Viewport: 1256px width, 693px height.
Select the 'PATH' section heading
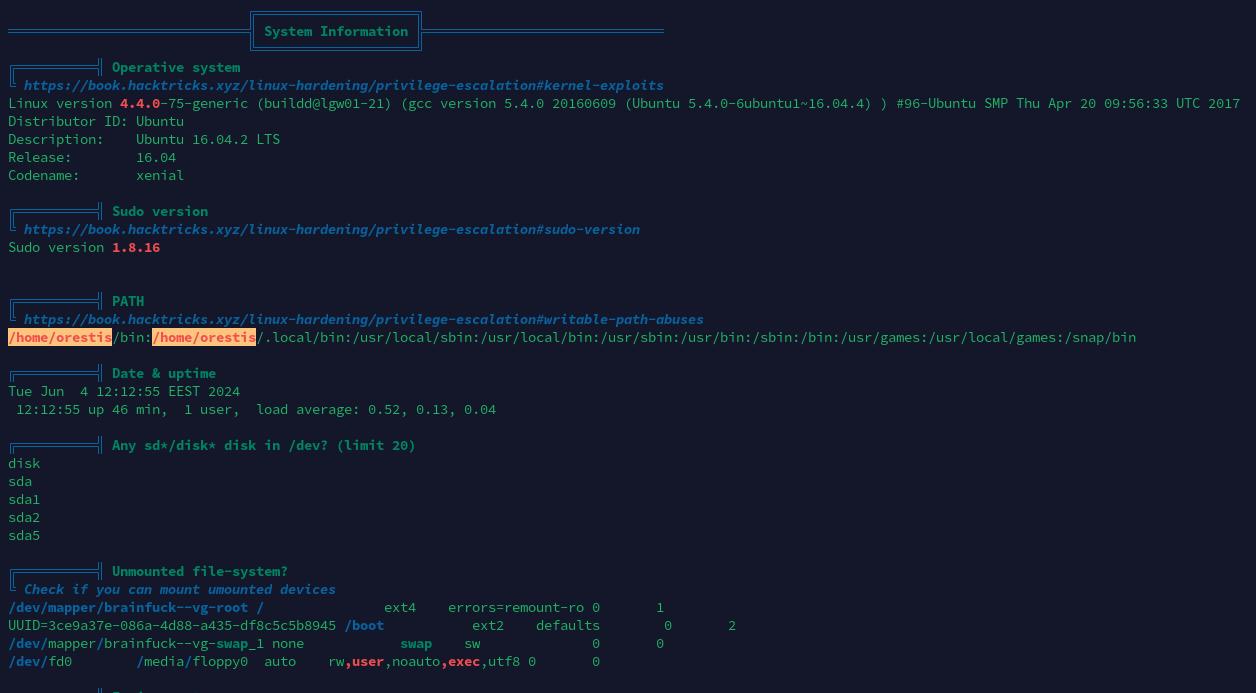coord(128,301)
